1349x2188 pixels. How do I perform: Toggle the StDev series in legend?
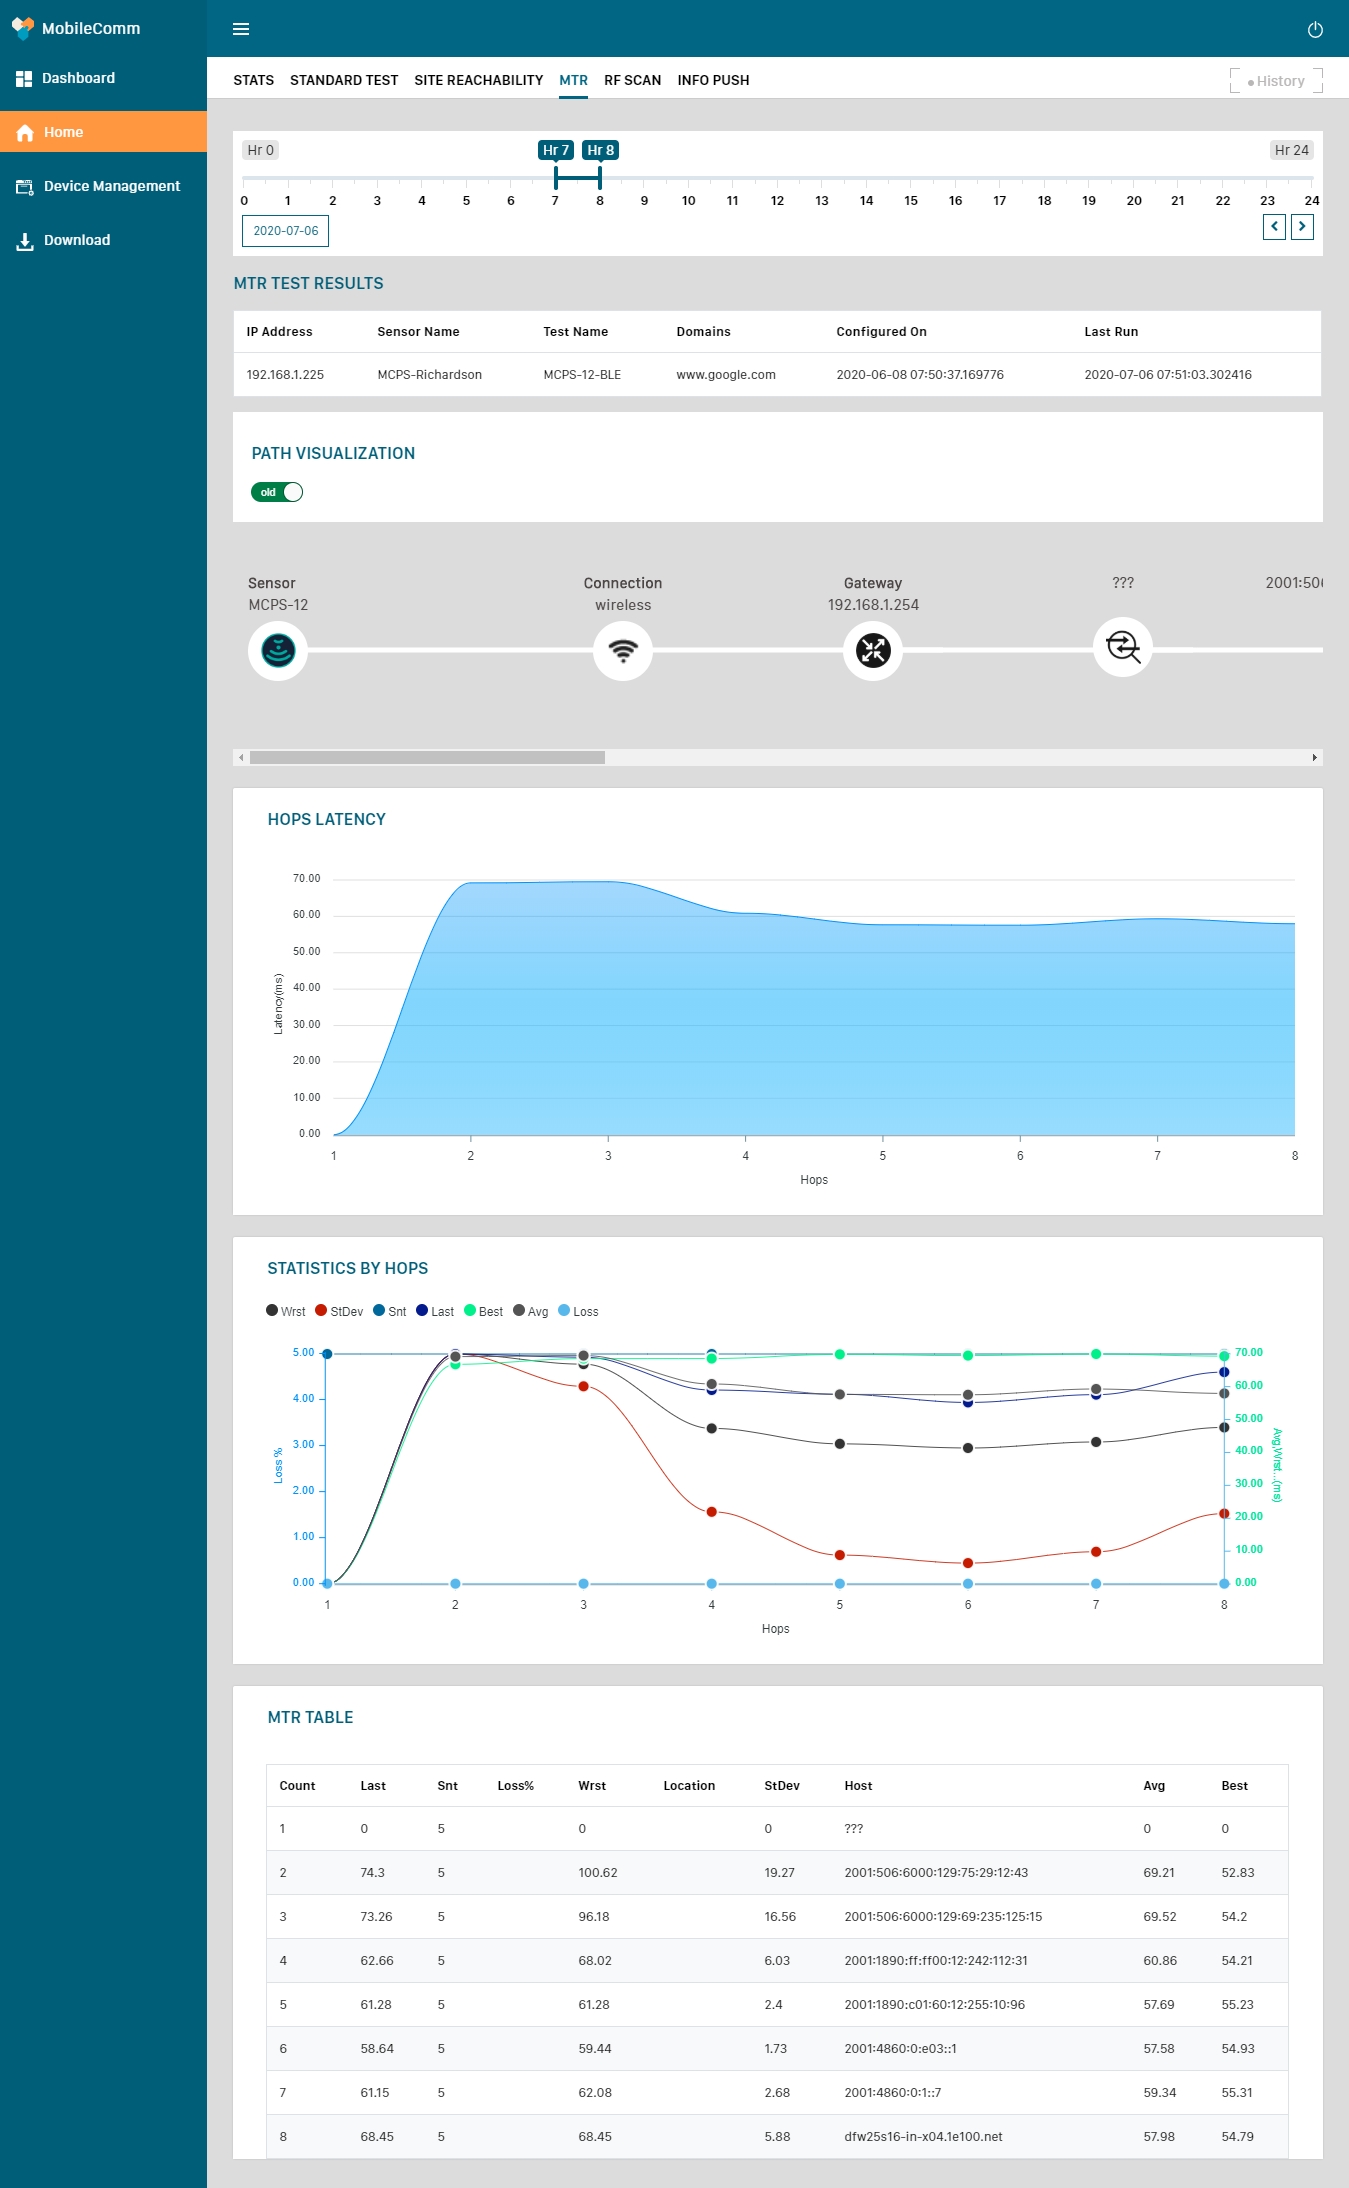coord(339,1311)
